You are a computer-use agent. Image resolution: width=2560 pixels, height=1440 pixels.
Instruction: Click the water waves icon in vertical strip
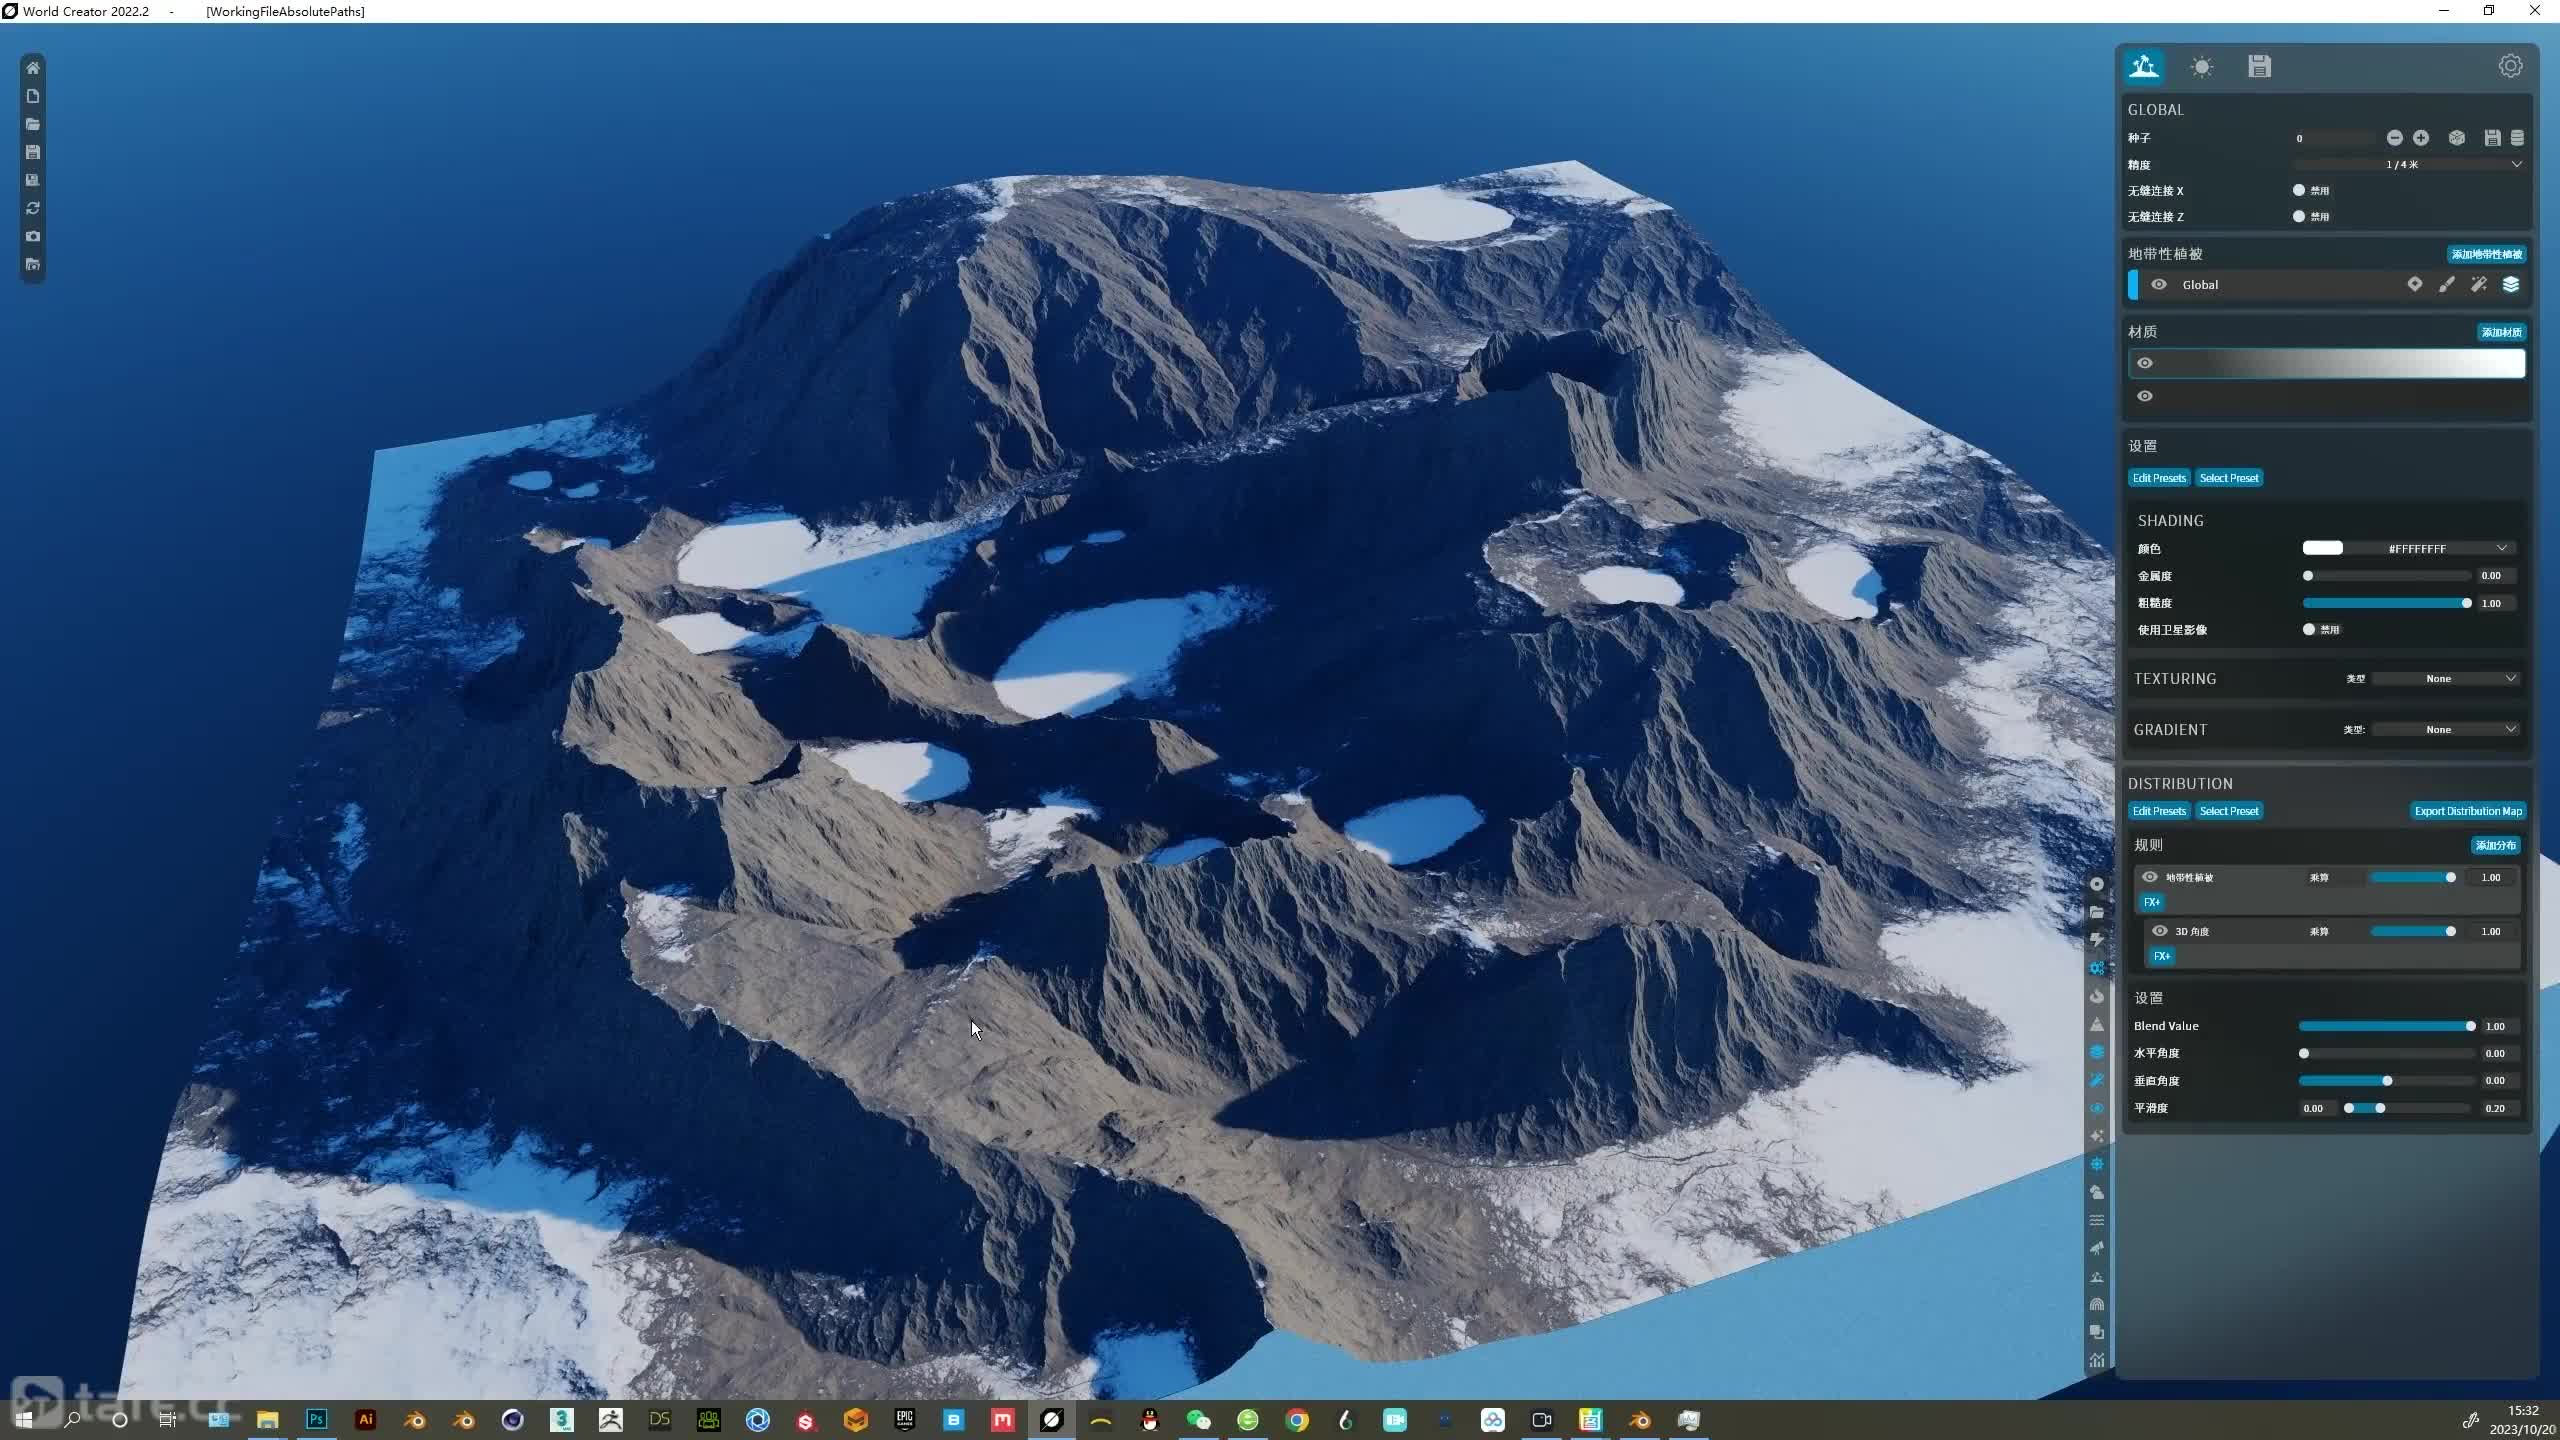(2097, 1220)
